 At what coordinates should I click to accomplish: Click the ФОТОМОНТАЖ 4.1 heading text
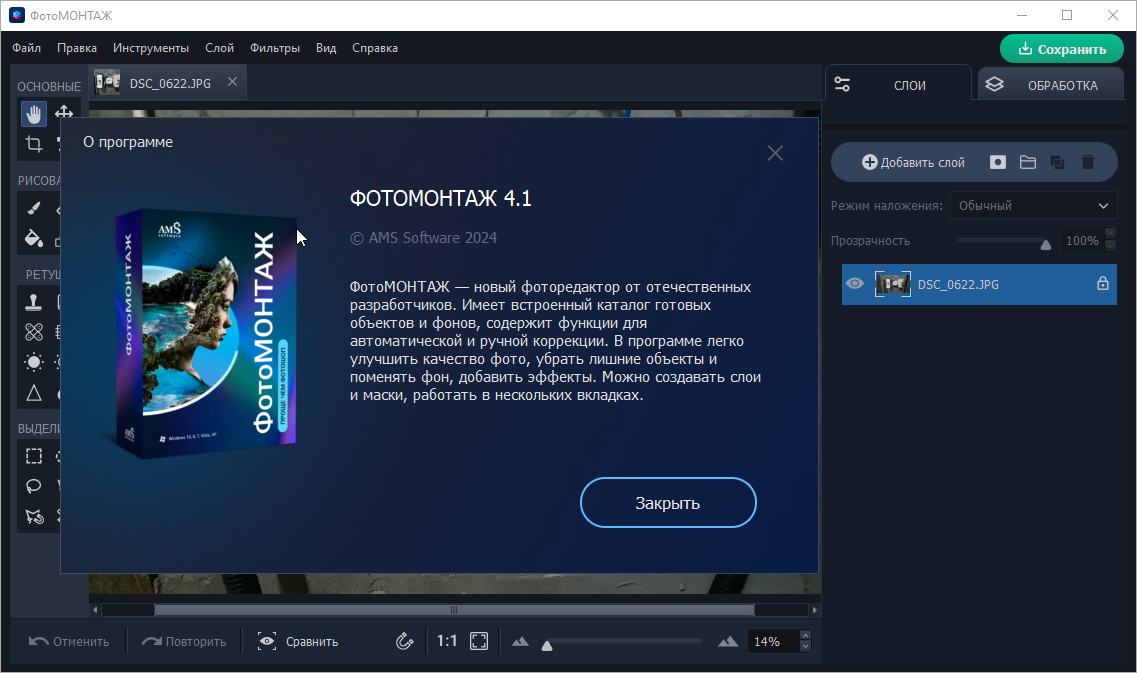[440, 198]
